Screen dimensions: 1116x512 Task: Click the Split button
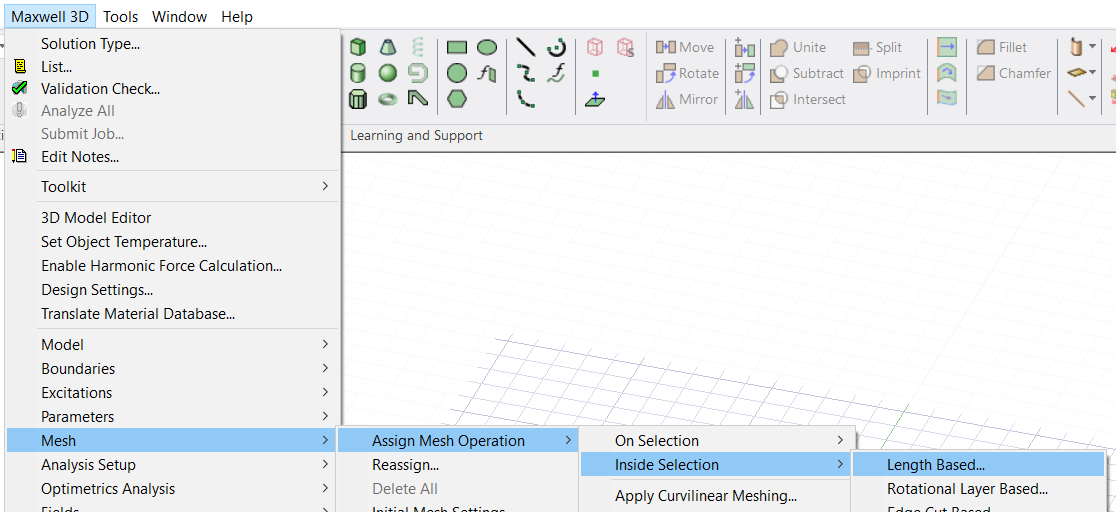pyautogui.click(x=878, y=48)
